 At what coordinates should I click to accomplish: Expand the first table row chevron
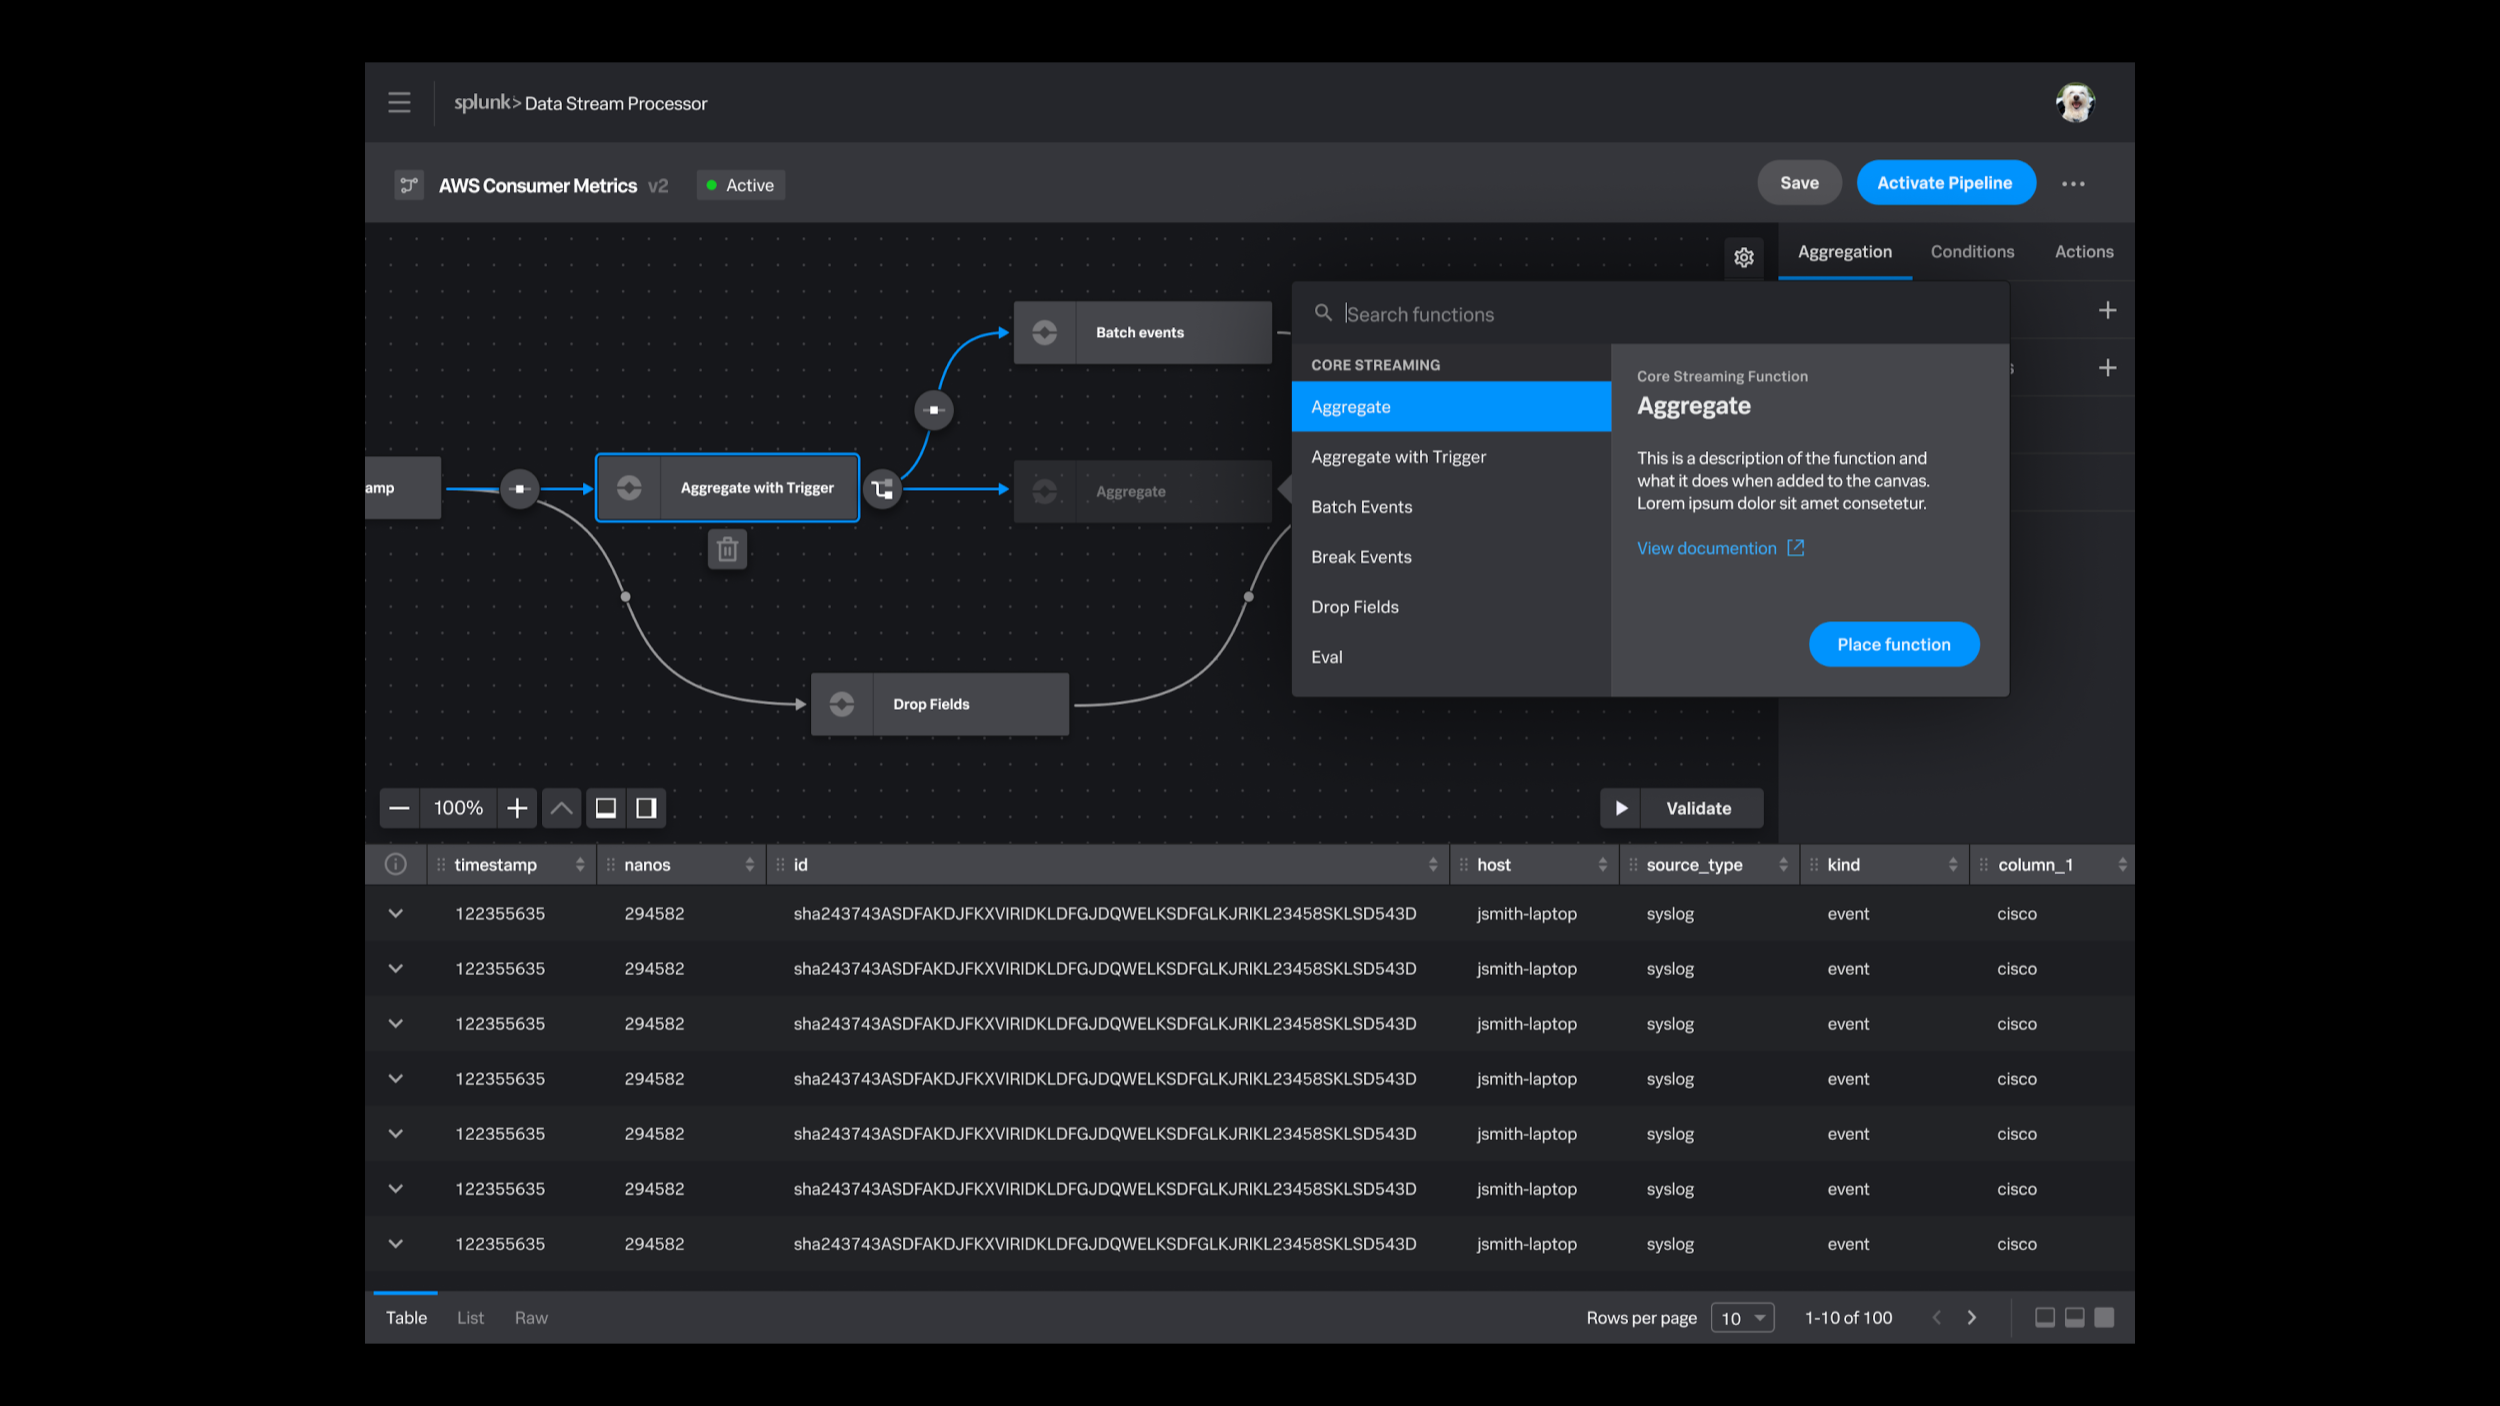point(396,914)
